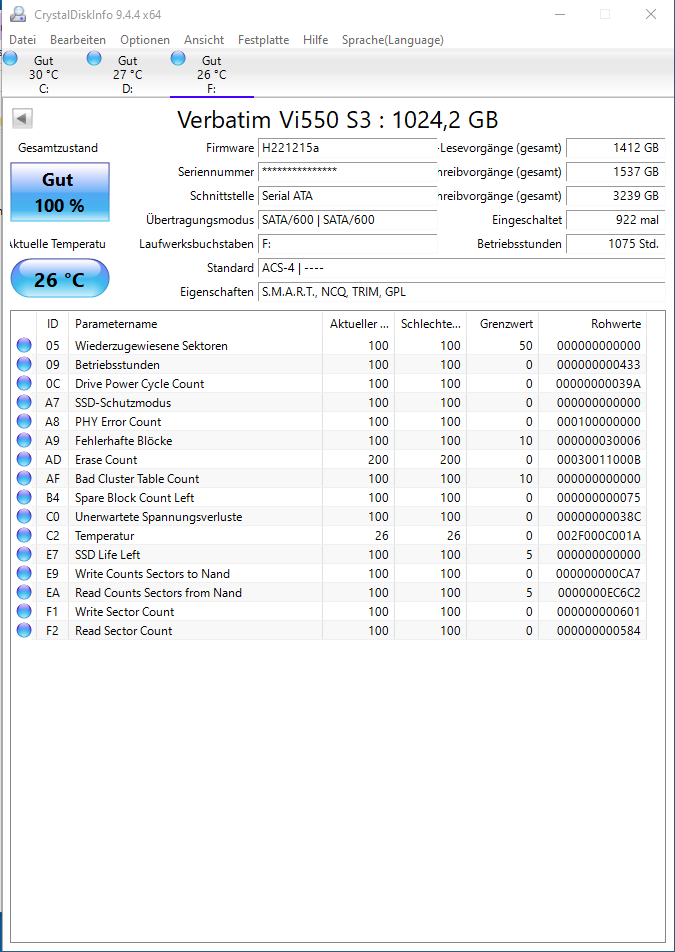This screenshot has width=675, height=952.
Task: Open the Sprache(Language) menu
Action: (393, 40)
